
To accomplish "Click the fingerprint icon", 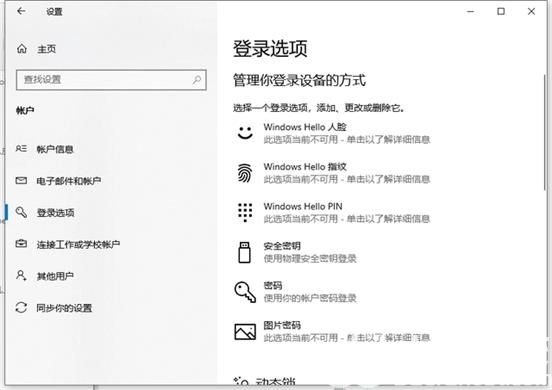I will tap(245, 173).
